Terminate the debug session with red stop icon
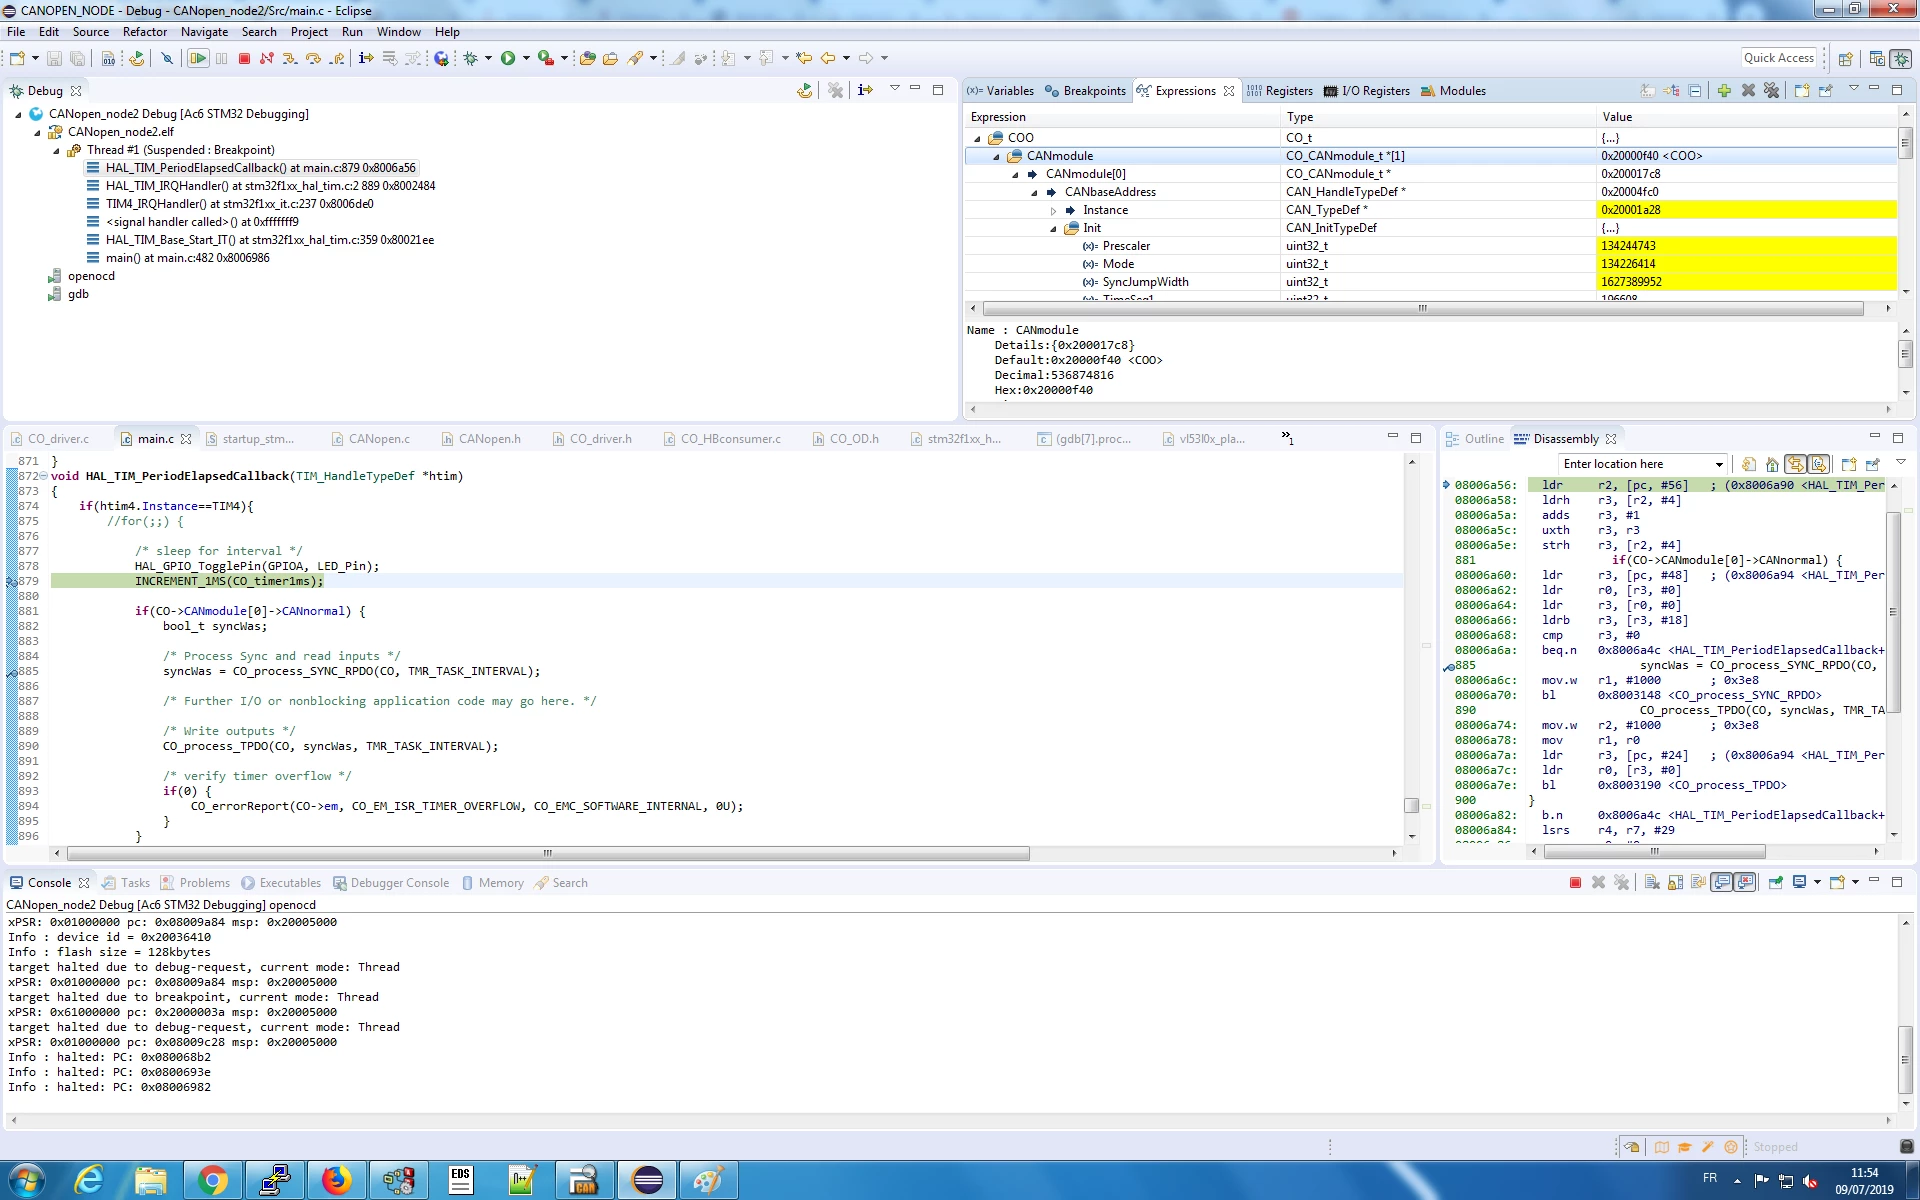The image size is (1920, 1200). pos(244,59)
